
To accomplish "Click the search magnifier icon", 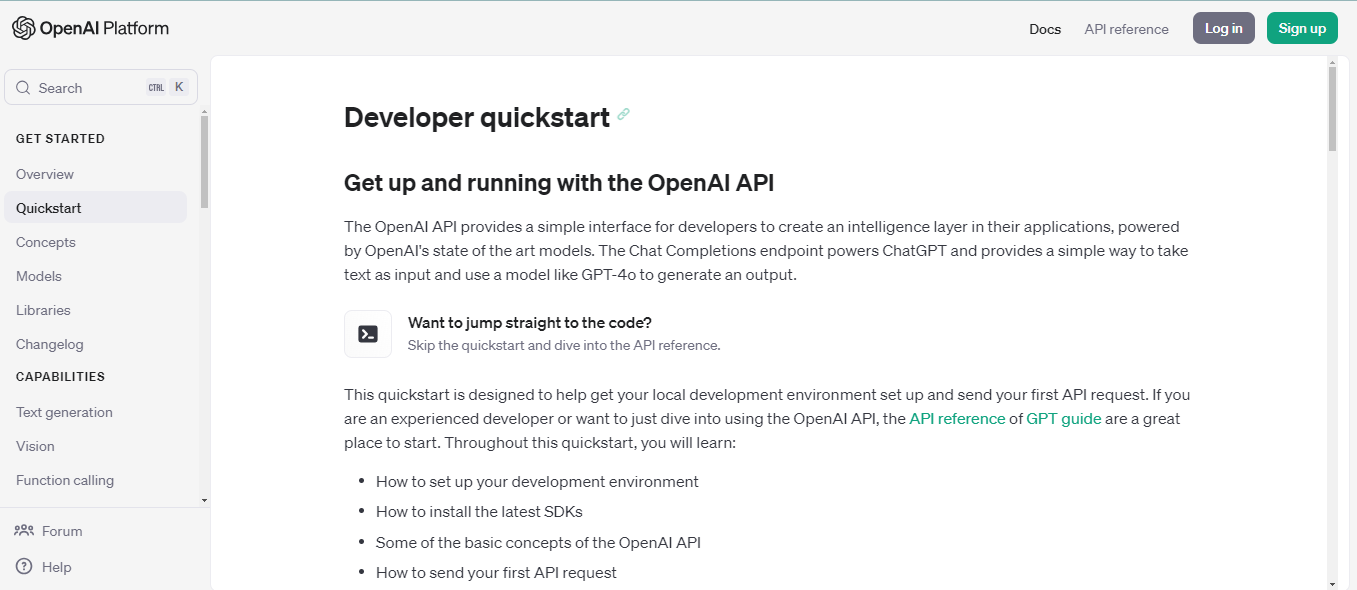I will coord(22,87).
